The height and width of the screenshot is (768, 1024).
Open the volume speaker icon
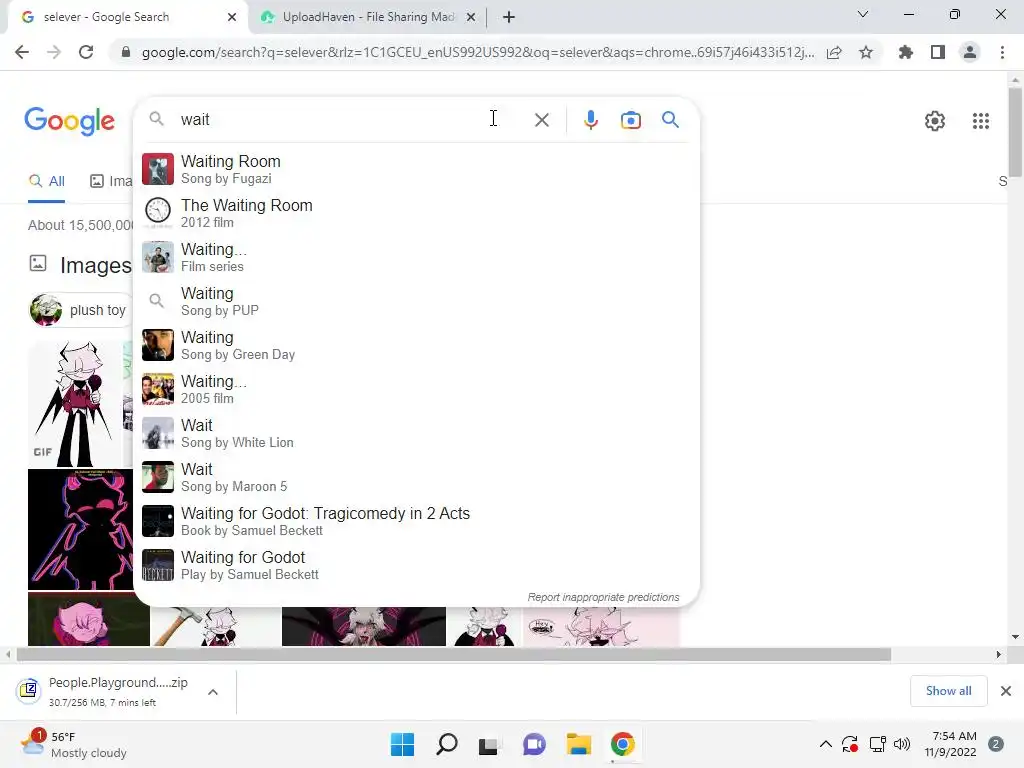[902, 744]
